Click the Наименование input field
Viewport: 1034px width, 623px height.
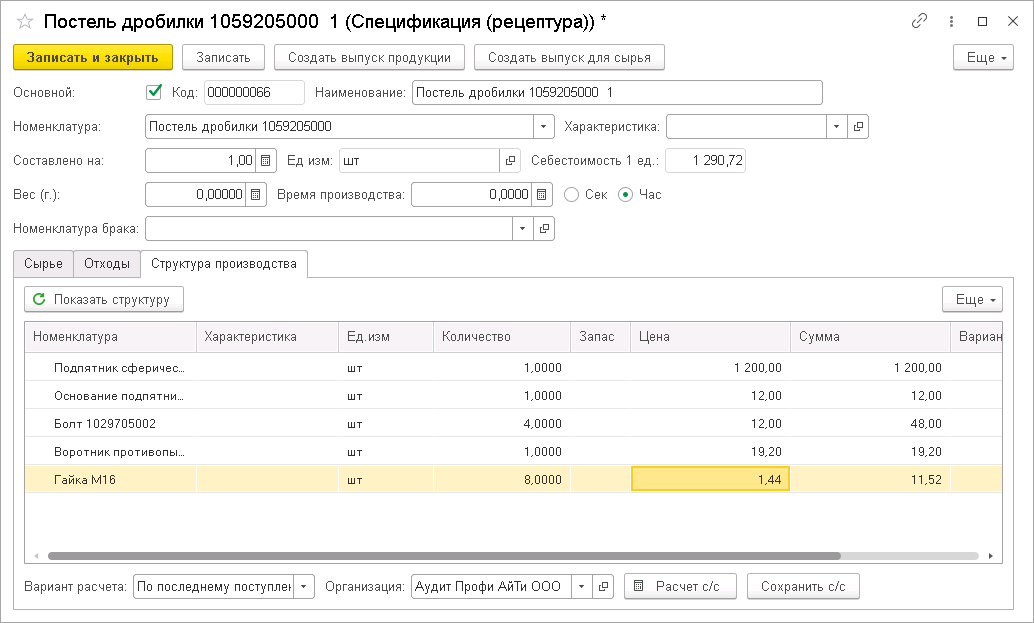click(x=617, y=92)
